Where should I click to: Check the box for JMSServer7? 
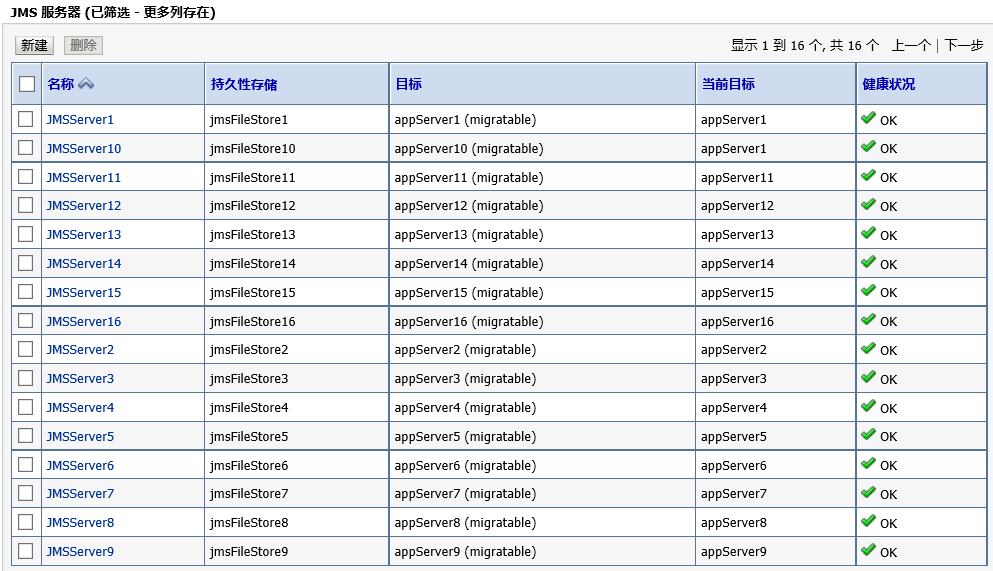pyautogui.click(x=25, y=493)
